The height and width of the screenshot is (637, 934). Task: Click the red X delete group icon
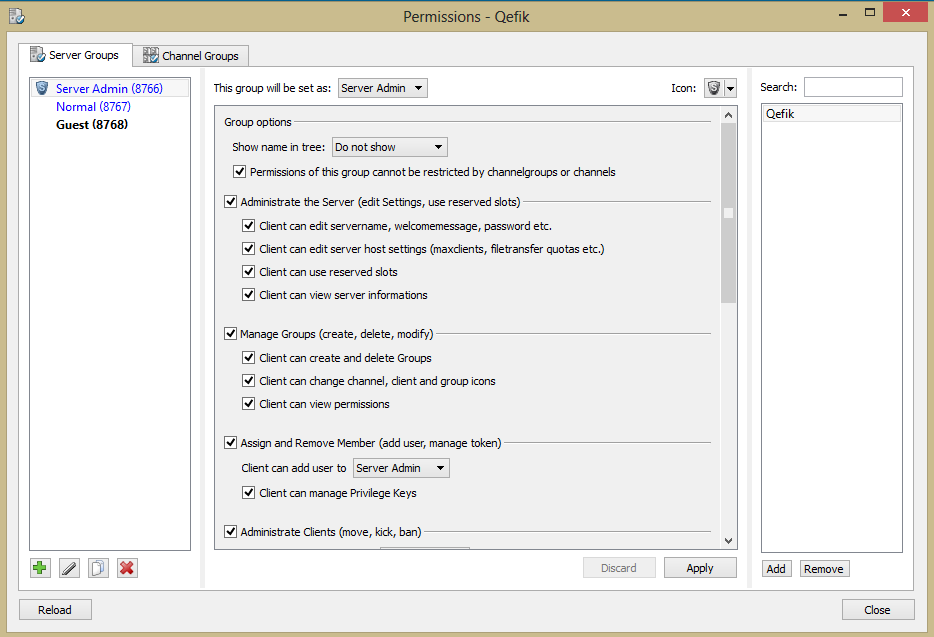[127, 568]
